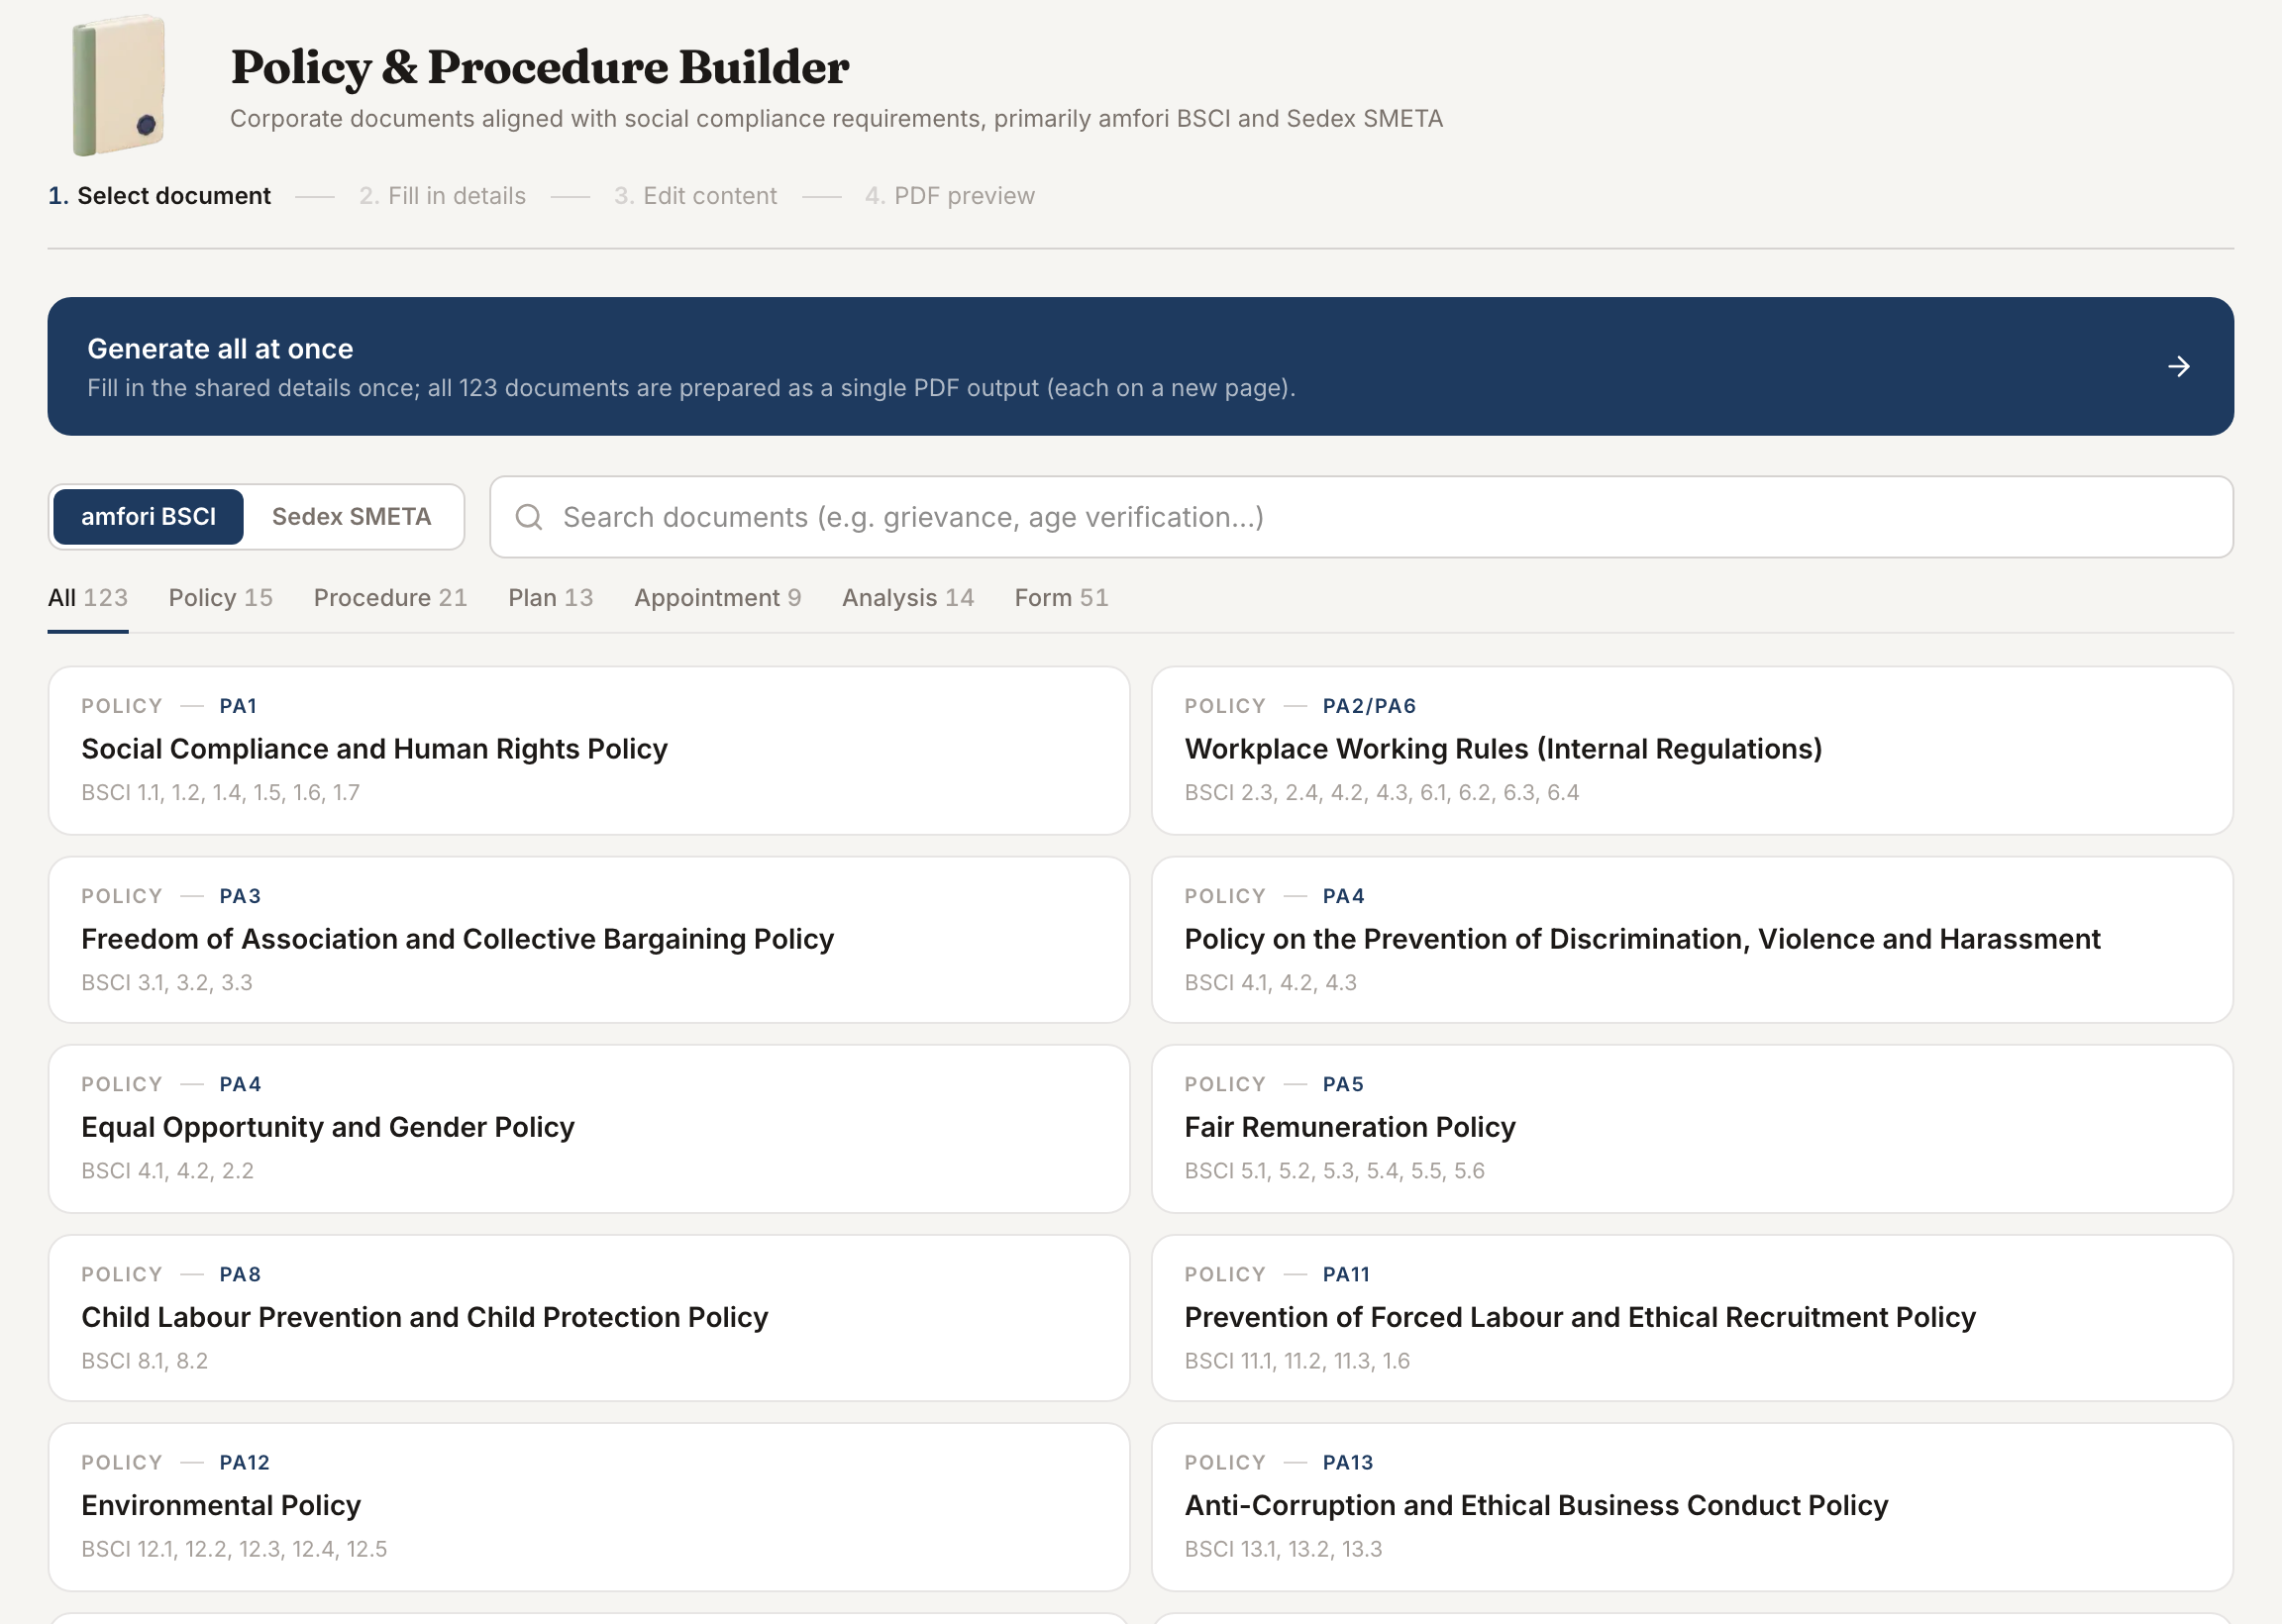
Task: Open Prevention of Forced Labour policy card
Action: click(x=1692, y=1318)
